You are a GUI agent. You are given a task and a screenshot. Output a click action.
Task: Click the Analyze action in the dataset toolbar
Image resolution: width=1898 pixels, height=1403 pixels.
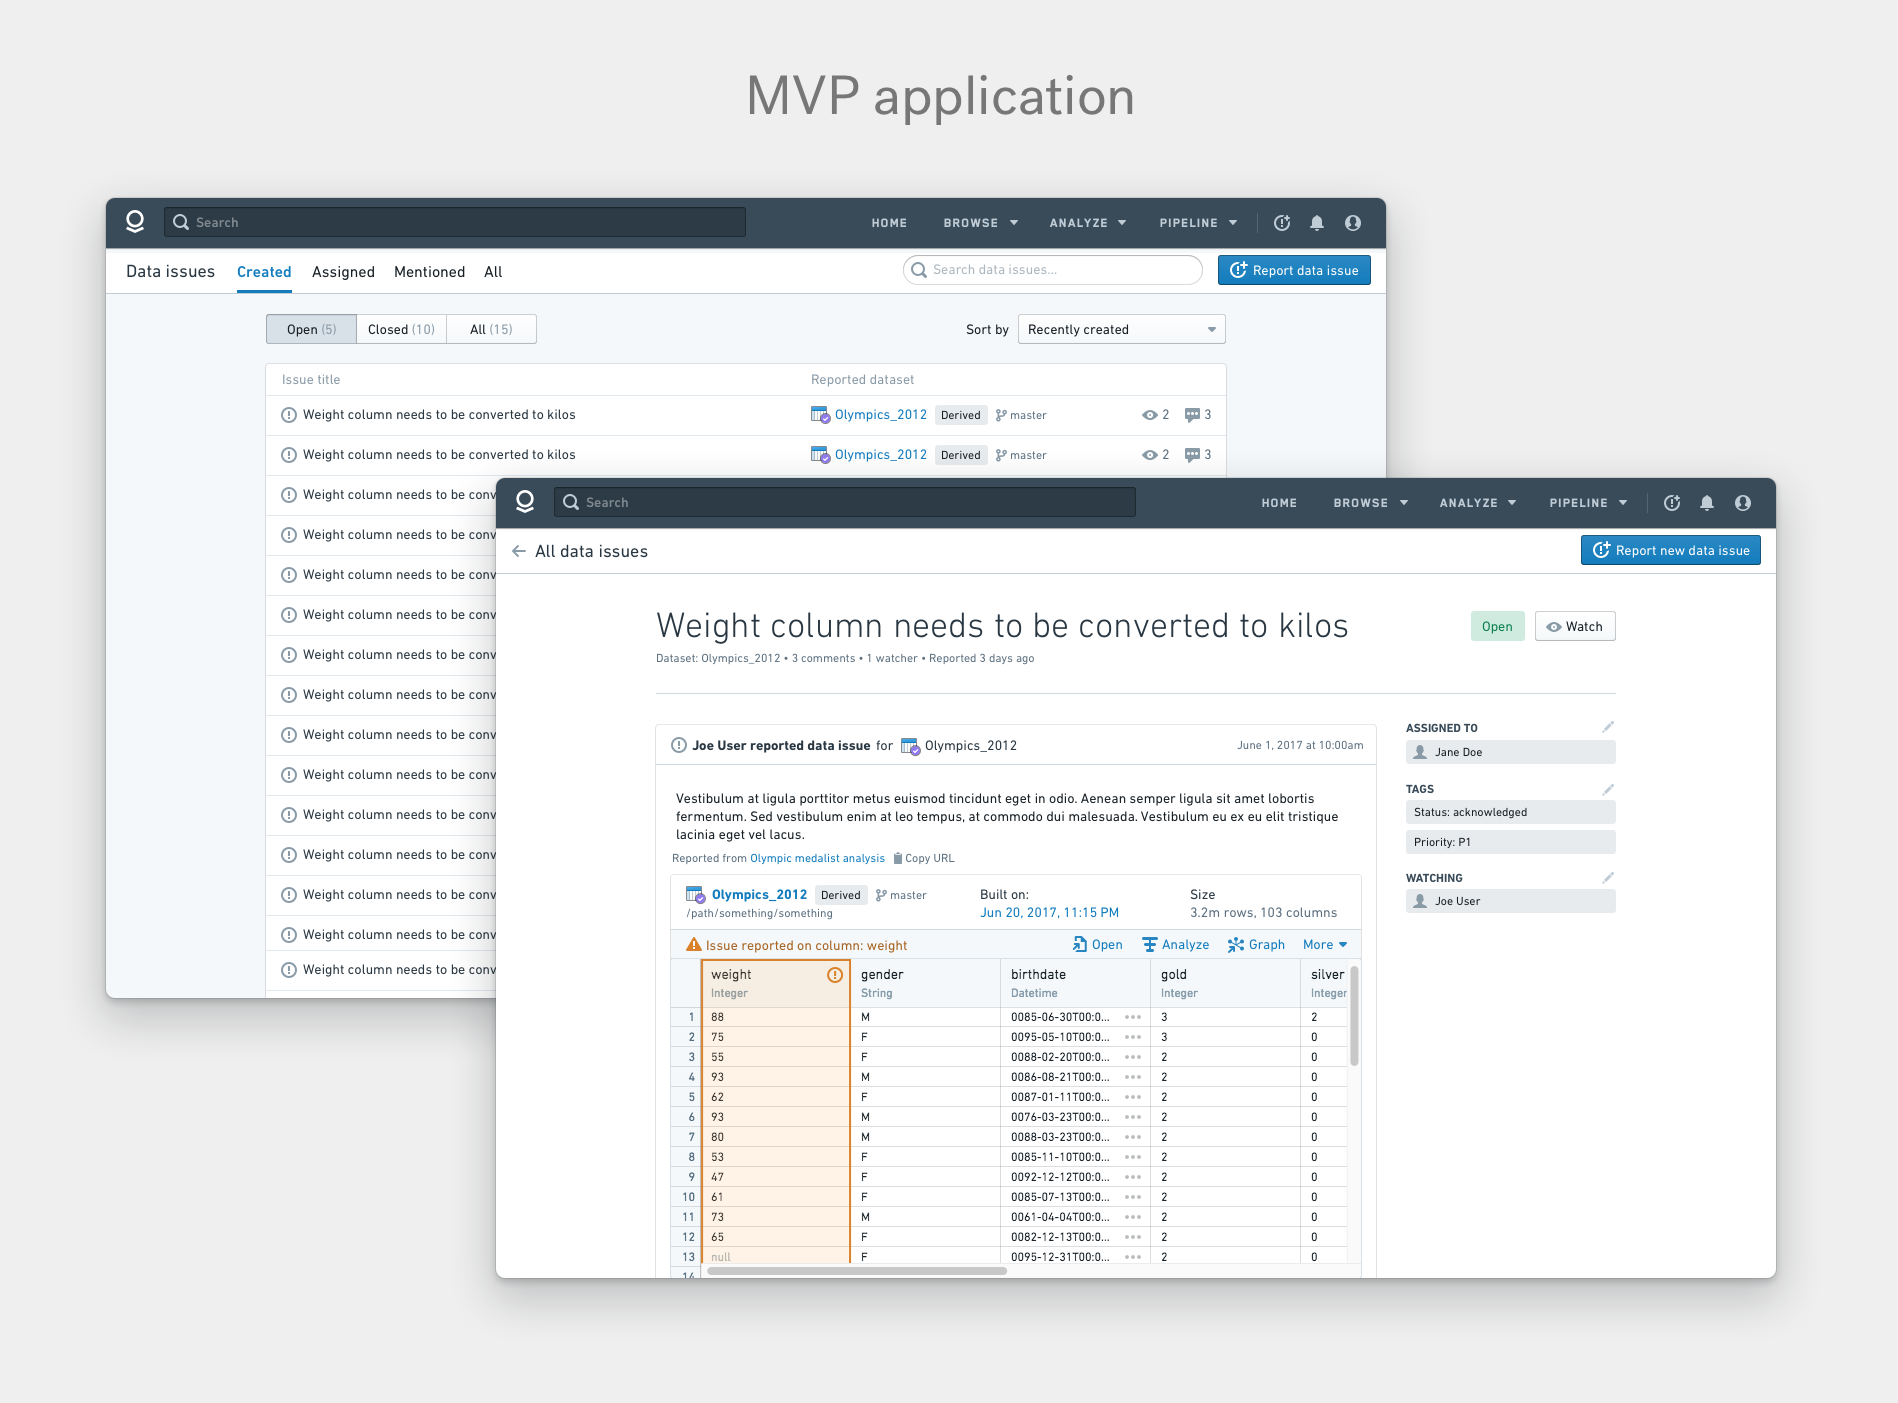click(1176, 945)
